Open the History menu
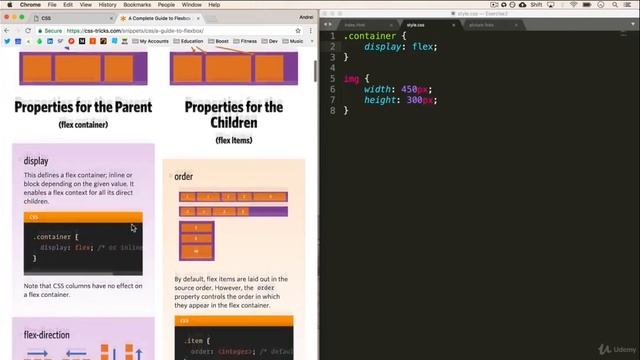The width and height of the screenshot is (640, 360). [x=107, y=5]
